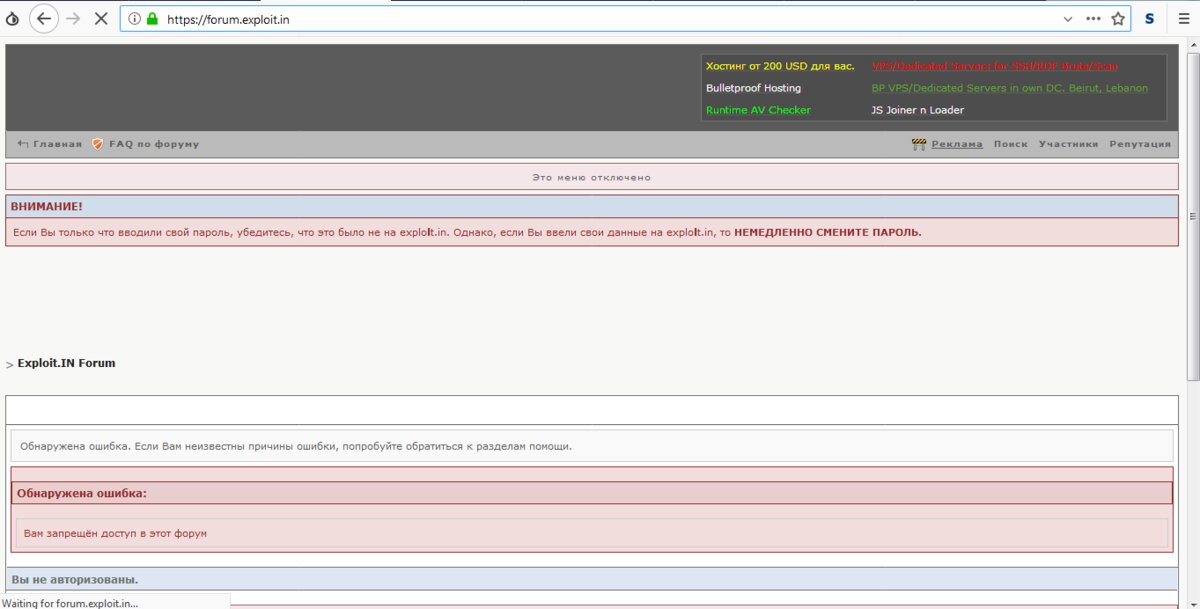Open the Участники page
Image resolution: width=1200 pixels, height=609 pixels.
coord(1068,144)
